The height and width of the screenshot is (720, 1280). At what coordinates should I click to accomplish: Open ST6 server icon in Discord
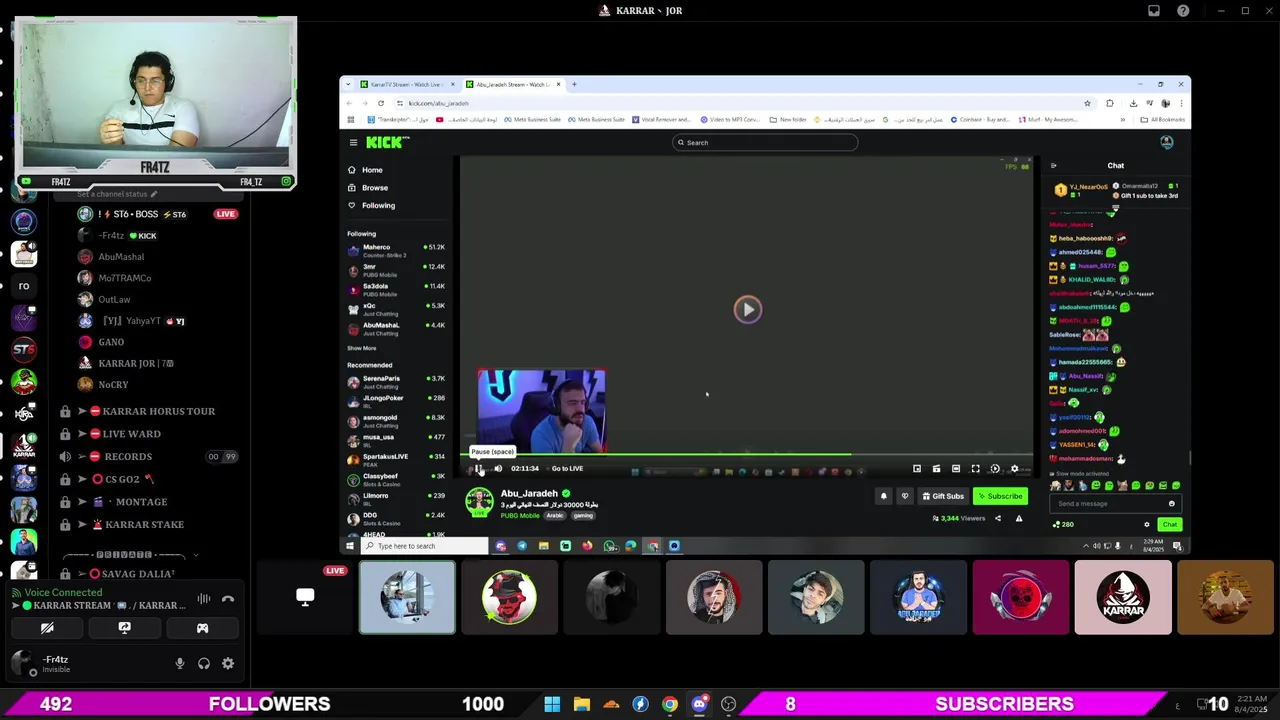pos(24,349)
